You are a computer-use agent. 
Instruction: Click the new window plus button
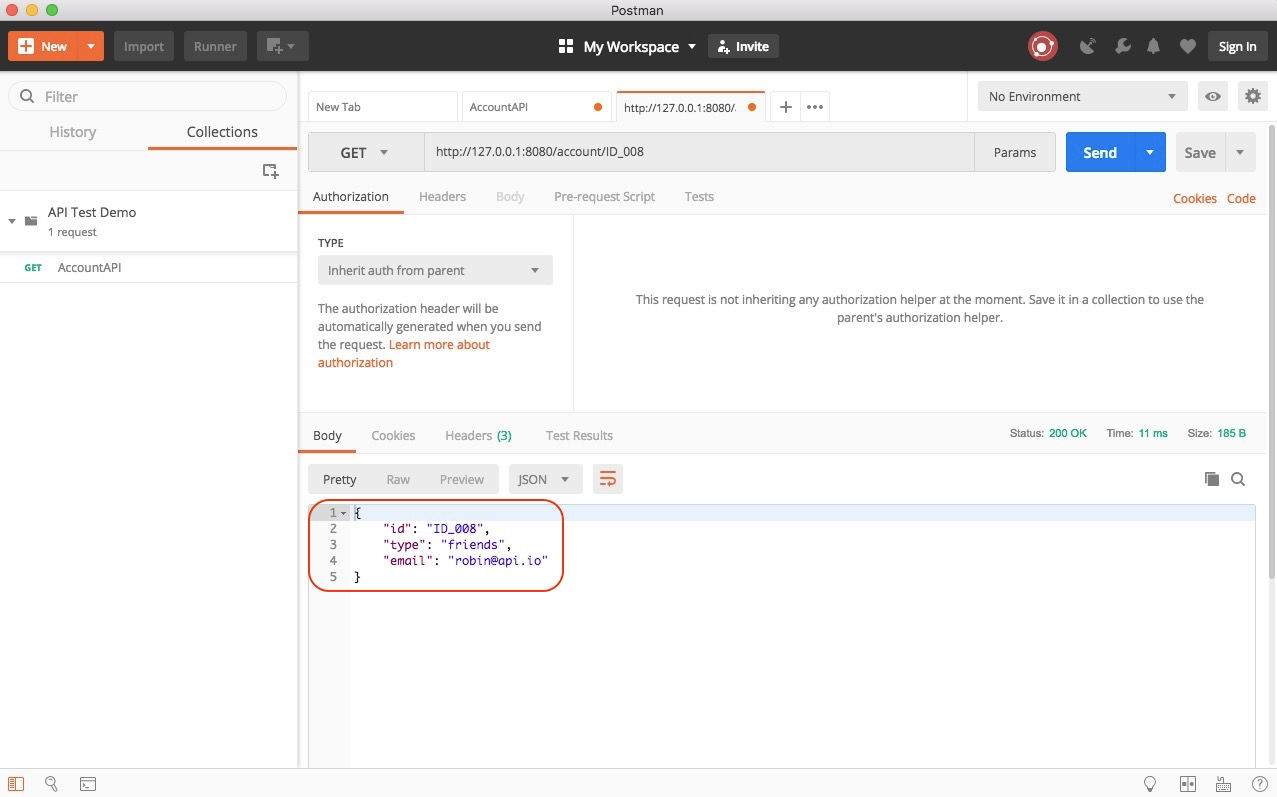point(283,46)
